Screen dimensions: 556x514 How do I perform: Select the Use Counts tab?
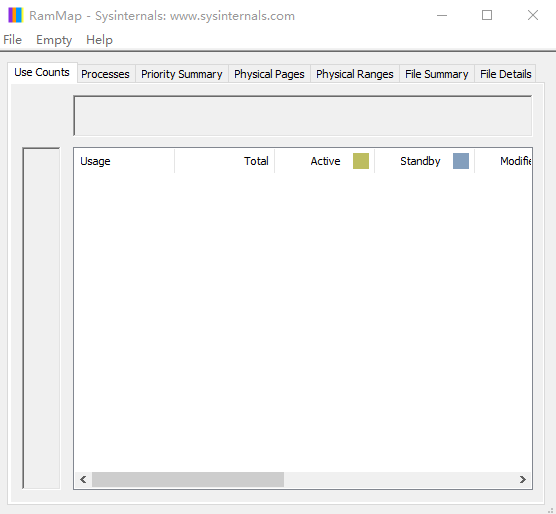(42, 72)
